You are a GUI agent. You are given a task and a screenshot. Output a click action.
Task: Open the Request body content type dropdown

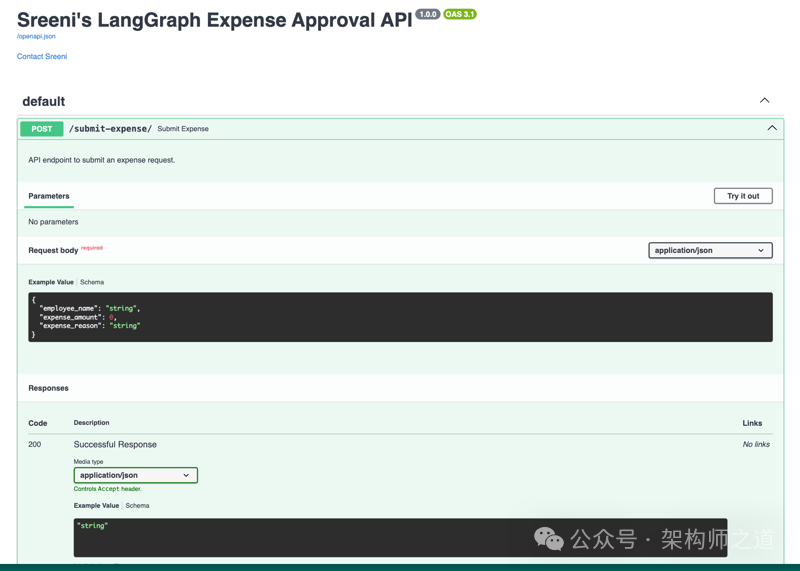point(710,251)
